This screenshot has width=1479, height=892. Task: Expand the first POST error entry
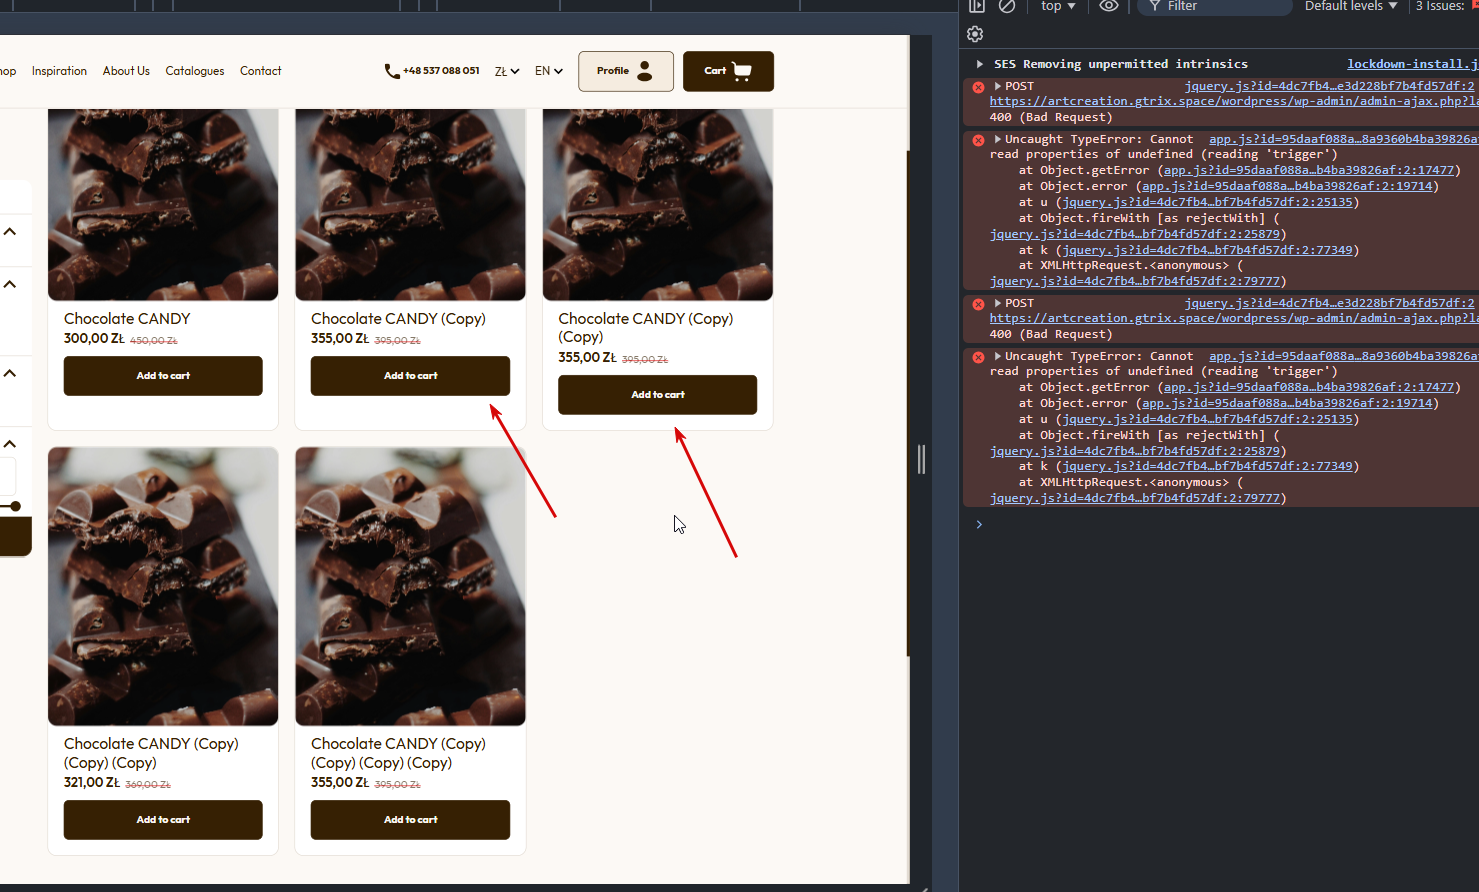coord(997,87)
